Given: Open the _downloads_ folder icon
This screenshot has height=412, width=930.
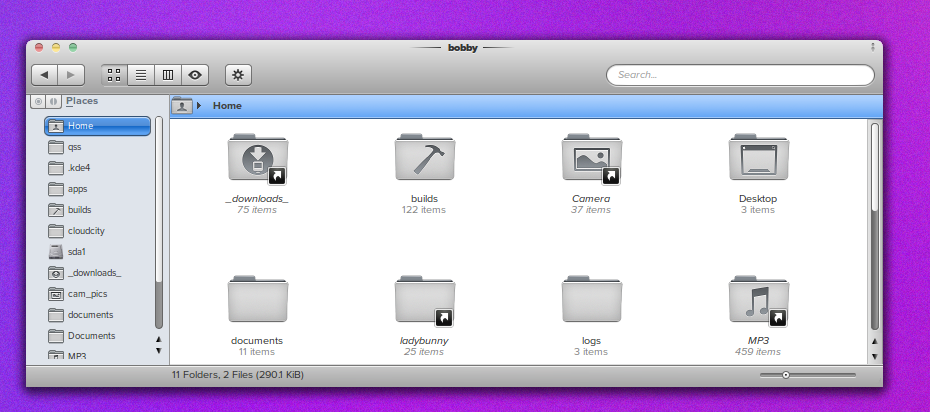Looking at the screenshot, I should click(x=257, y=159).
